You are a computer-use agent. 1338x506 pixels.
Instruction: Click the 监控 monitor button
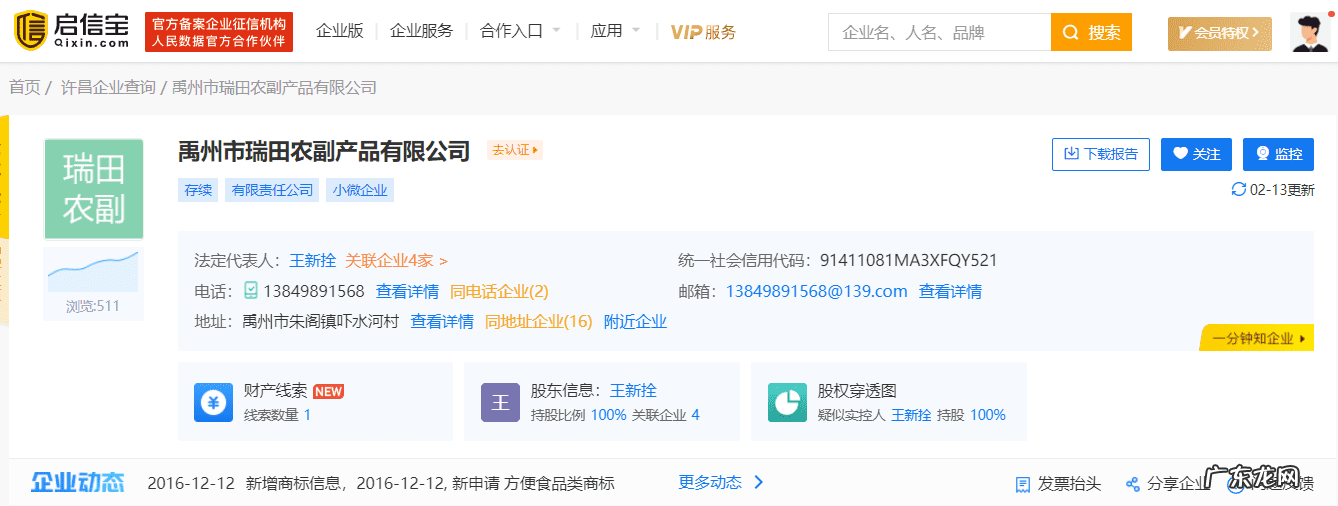[x=1278, y=154]
